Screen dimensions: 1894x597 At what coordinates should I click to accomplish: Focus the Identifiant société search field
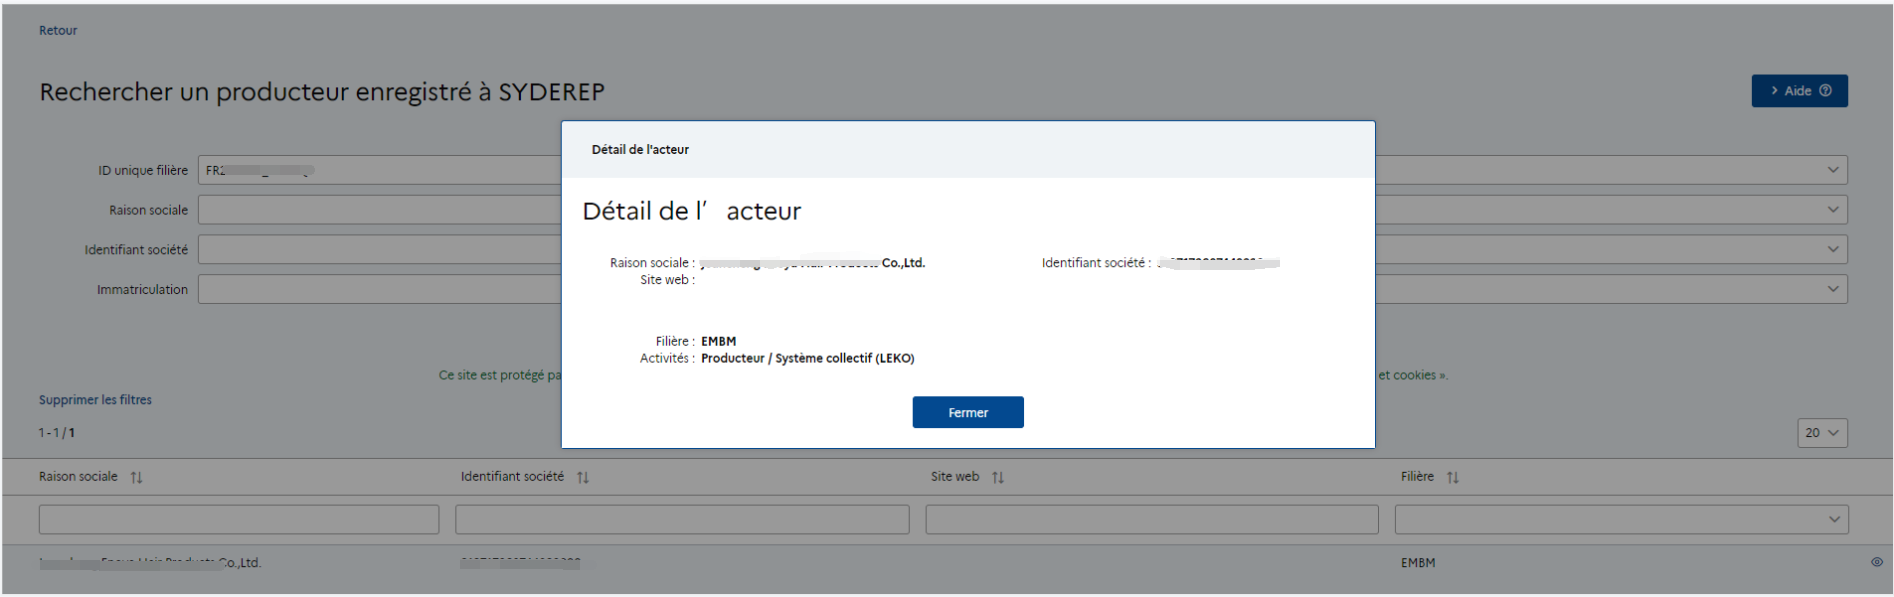(x=380, y=250)
